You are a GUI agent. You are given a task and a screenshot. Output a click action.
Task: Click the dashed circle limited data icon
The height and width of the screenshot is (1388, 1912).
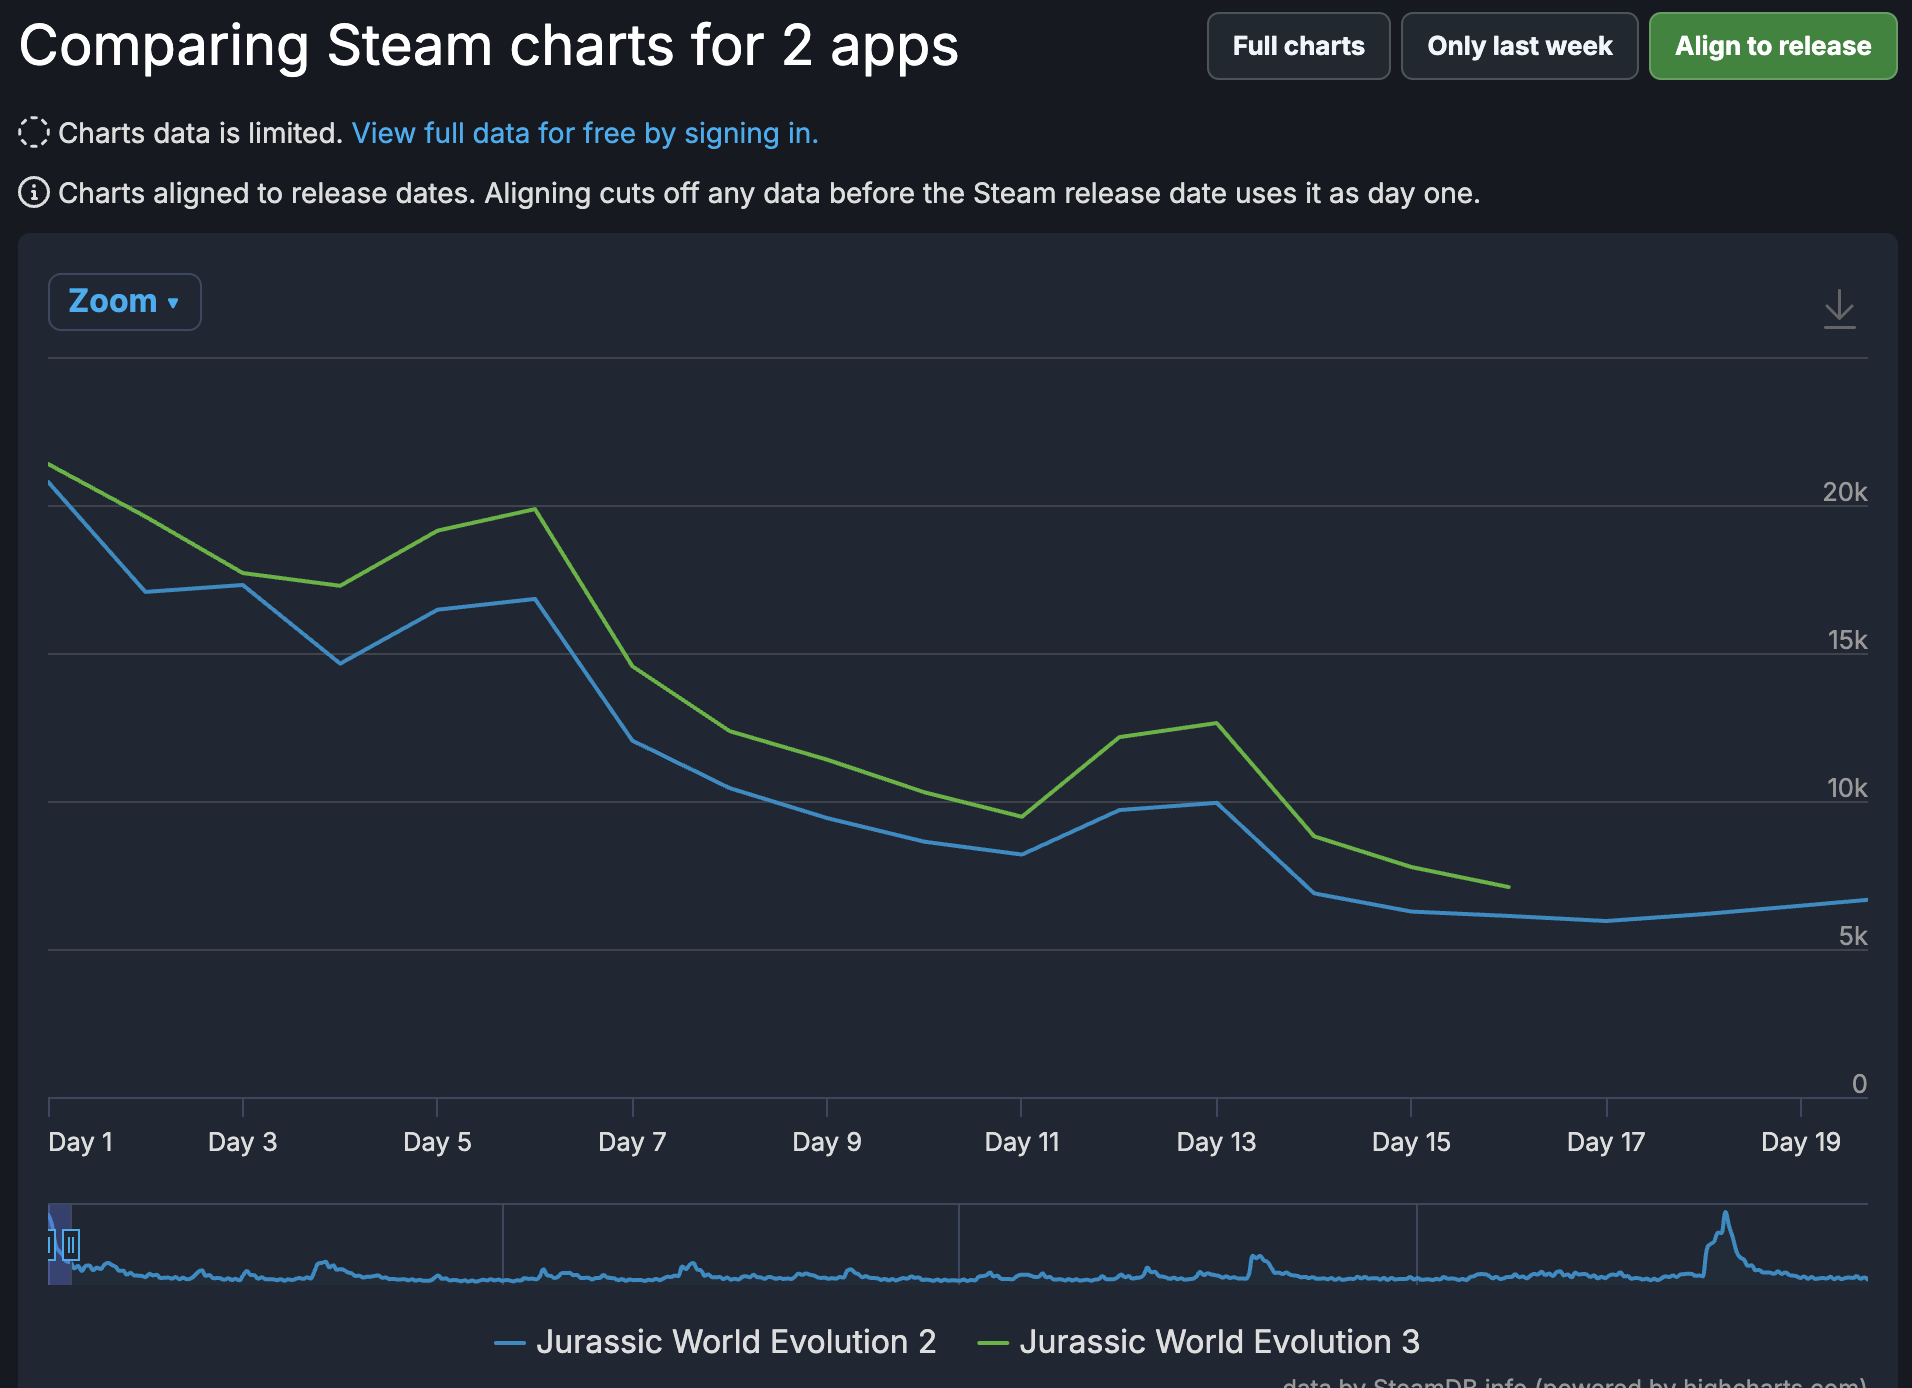click(34, 132)
